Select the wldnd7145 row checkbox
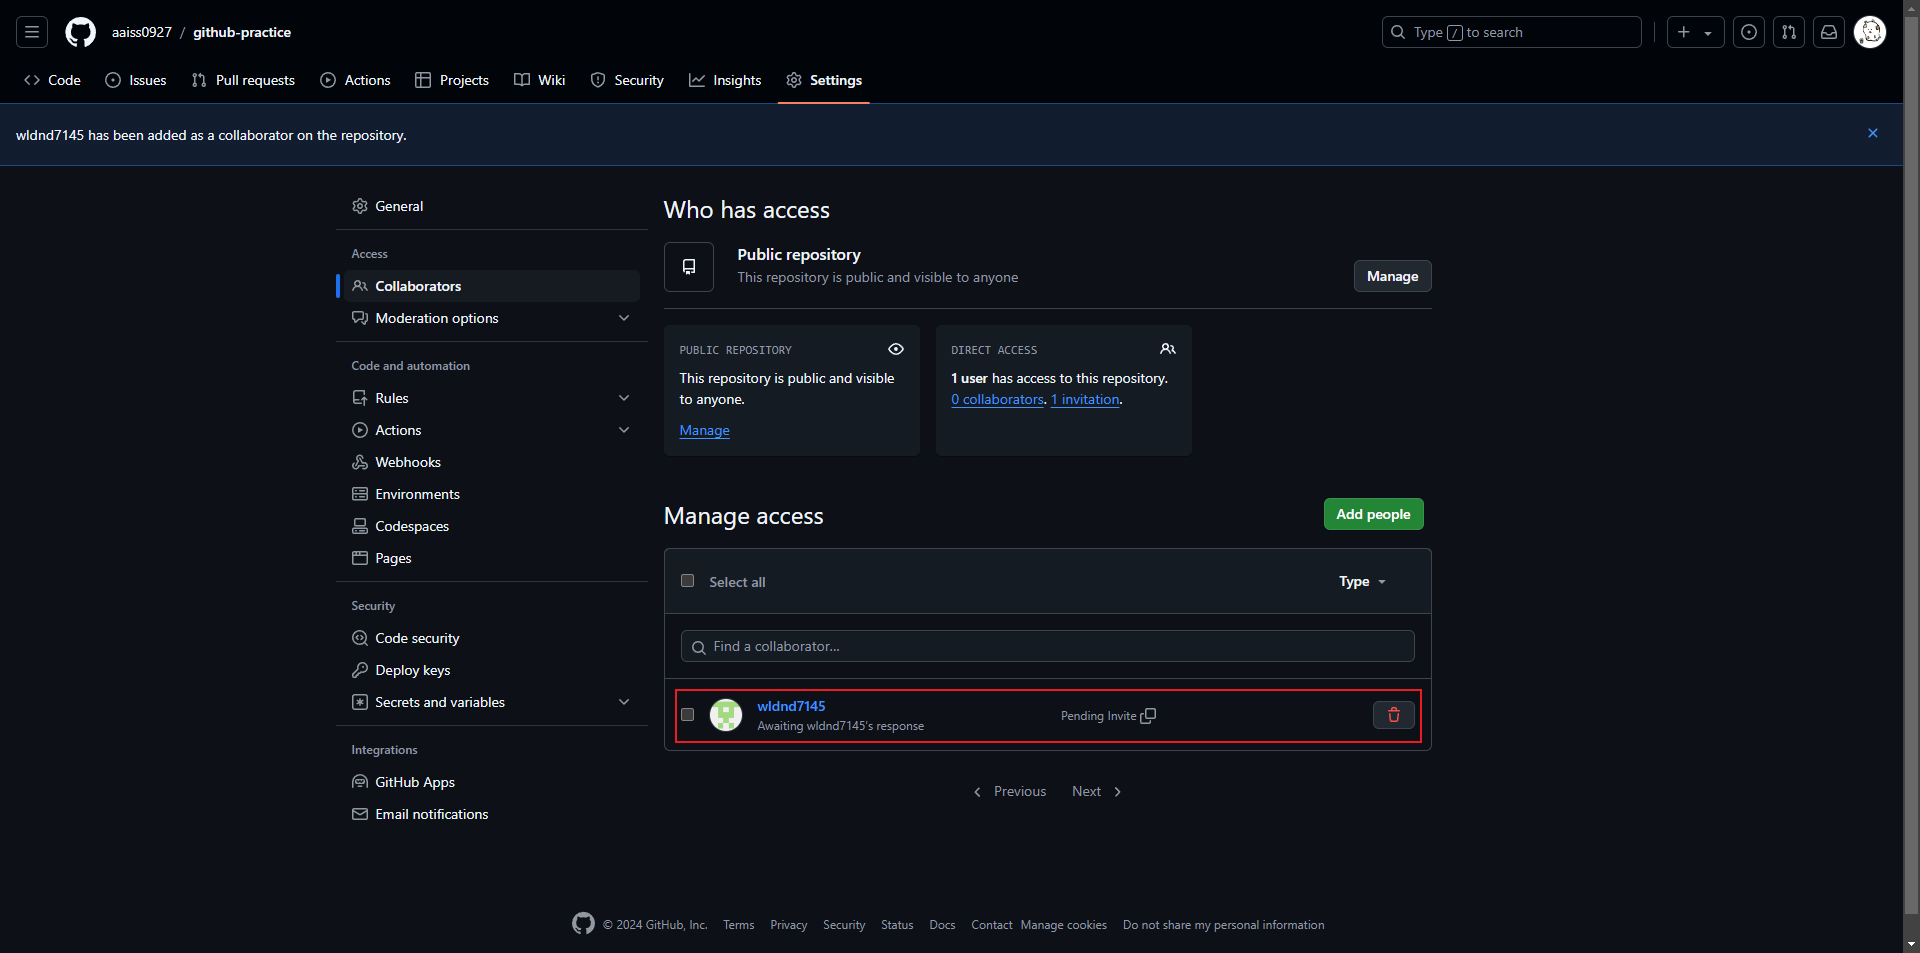The width and height of the screenshot is (1920, 953). (x=687, y=715)
